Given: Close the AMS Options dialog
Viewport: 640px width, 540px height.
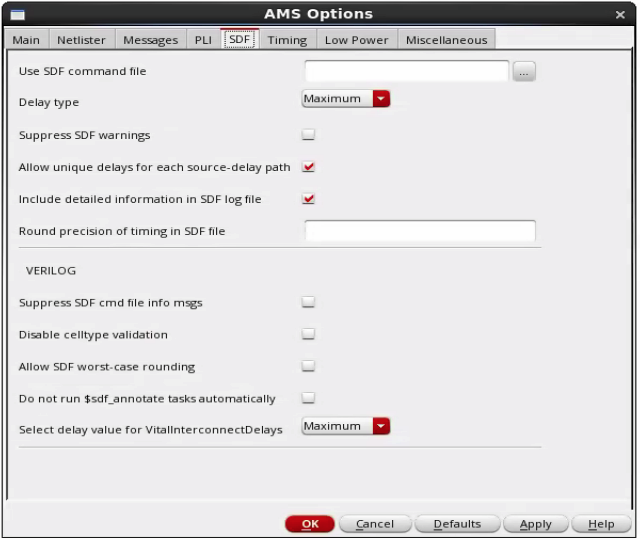Looking at the screenshot, I should pos(620,14).
